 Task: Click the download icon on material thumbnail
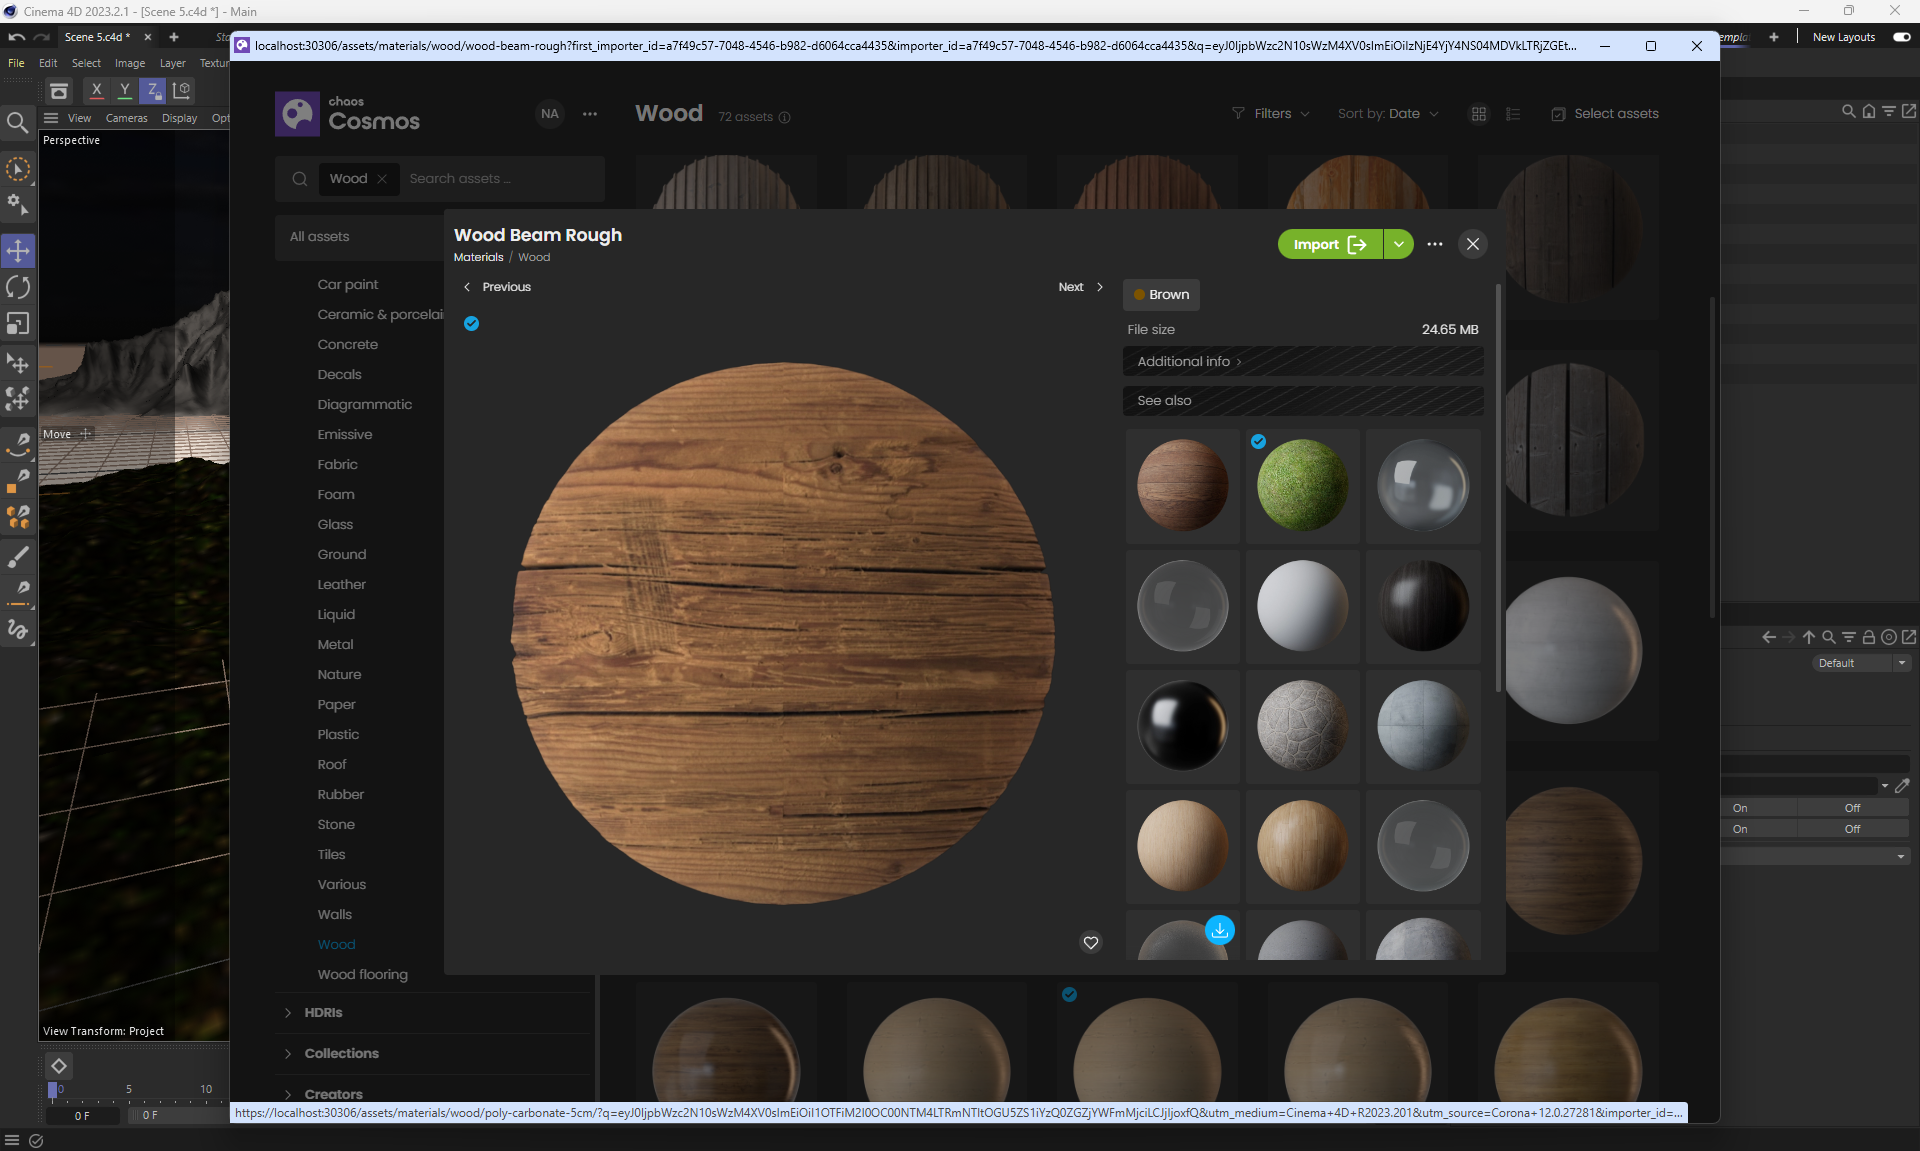pyautogui.click(x=1219, y=930)
